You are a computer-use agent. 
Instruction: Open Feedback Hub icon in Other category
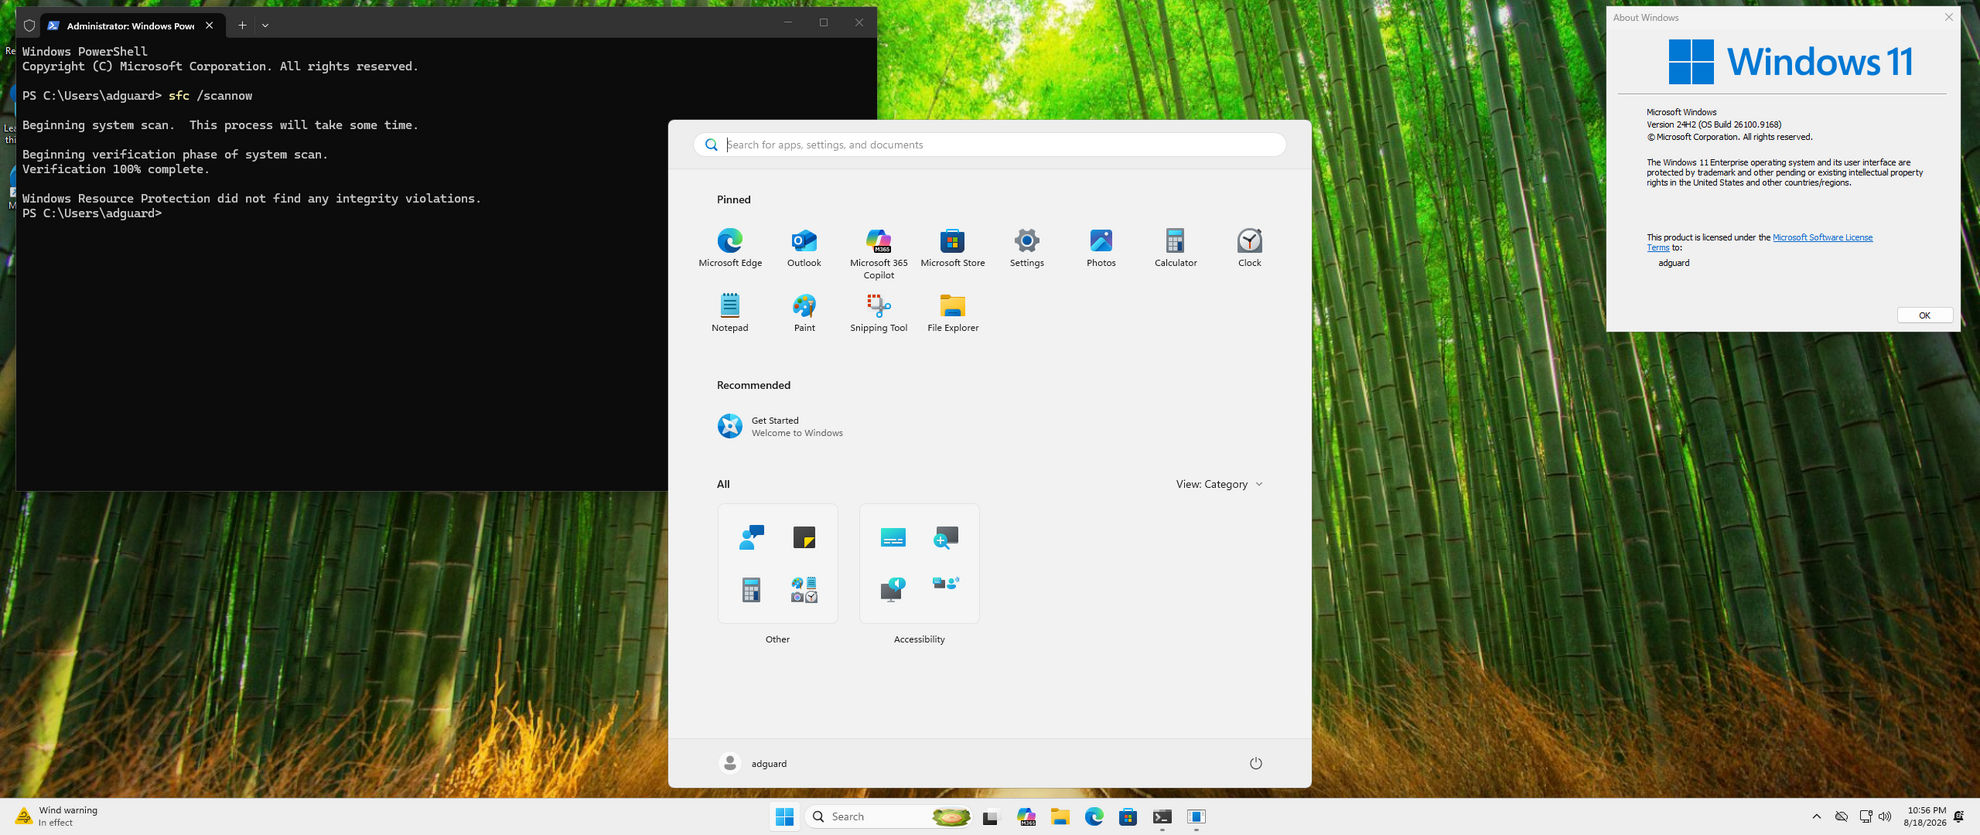click(x=751, y=537)
